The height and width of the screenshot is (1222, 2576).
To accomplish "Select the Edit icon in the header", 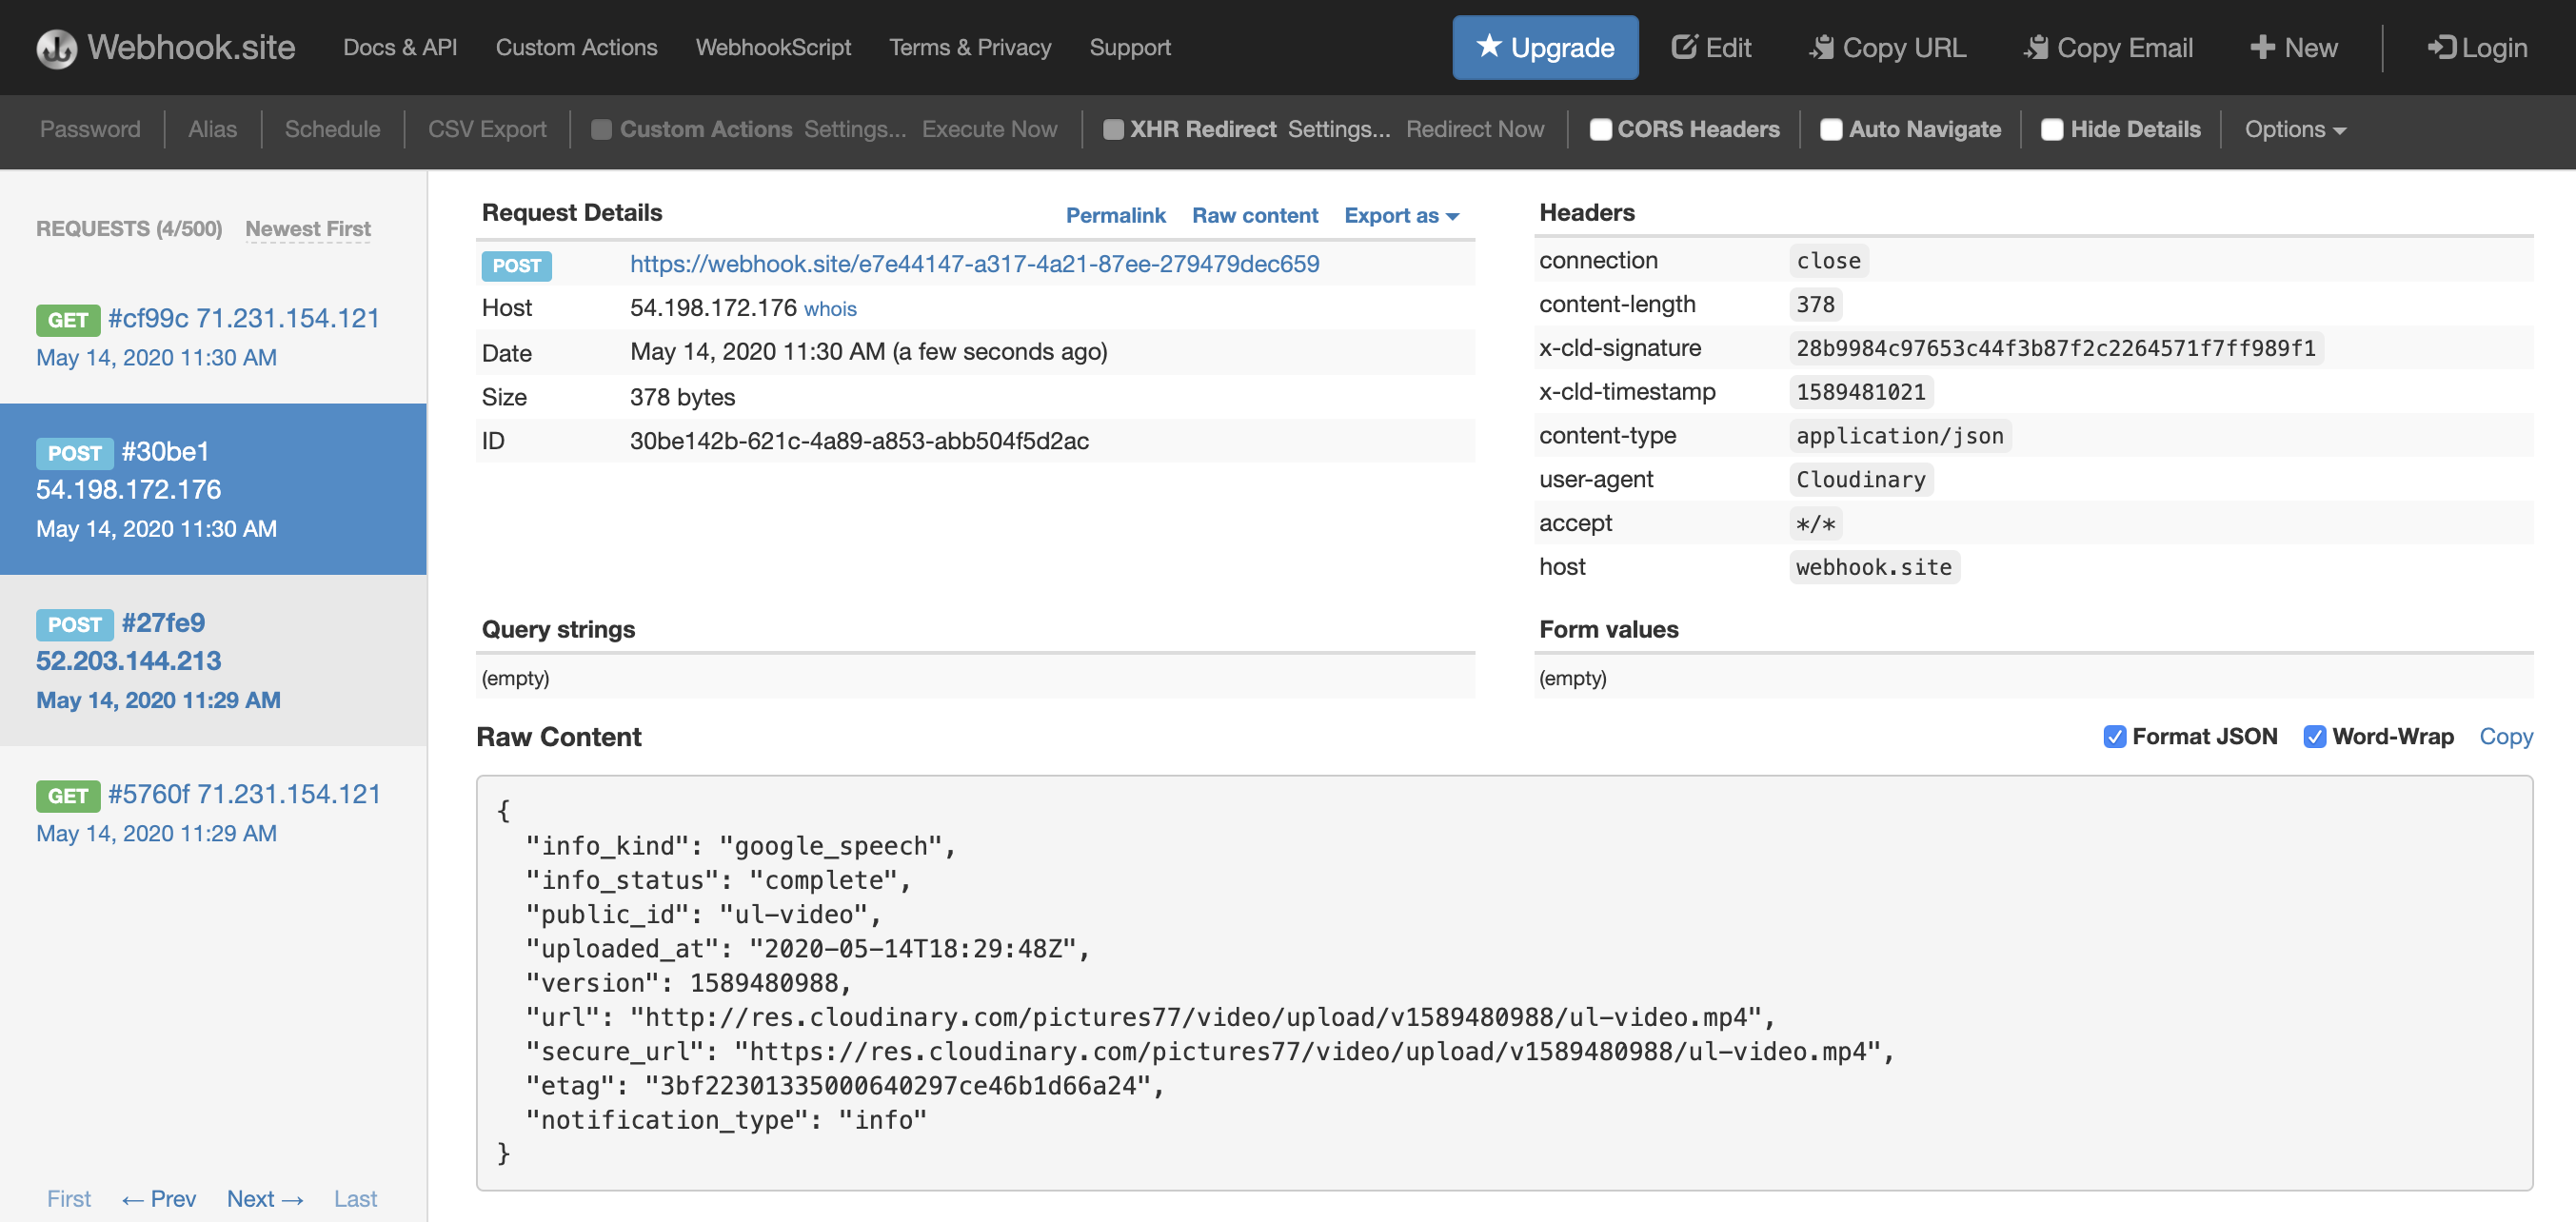I will point(1684,45).
